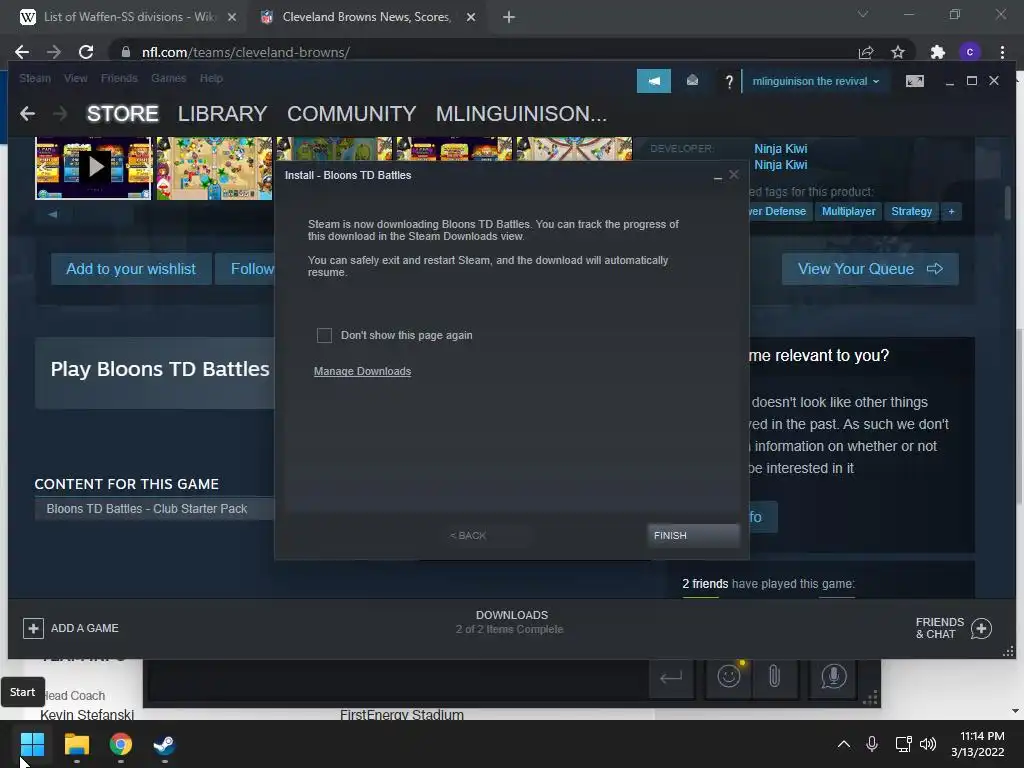
Task: Open Chrome extensions puzzle icon
Action: [x=937, y=52]
